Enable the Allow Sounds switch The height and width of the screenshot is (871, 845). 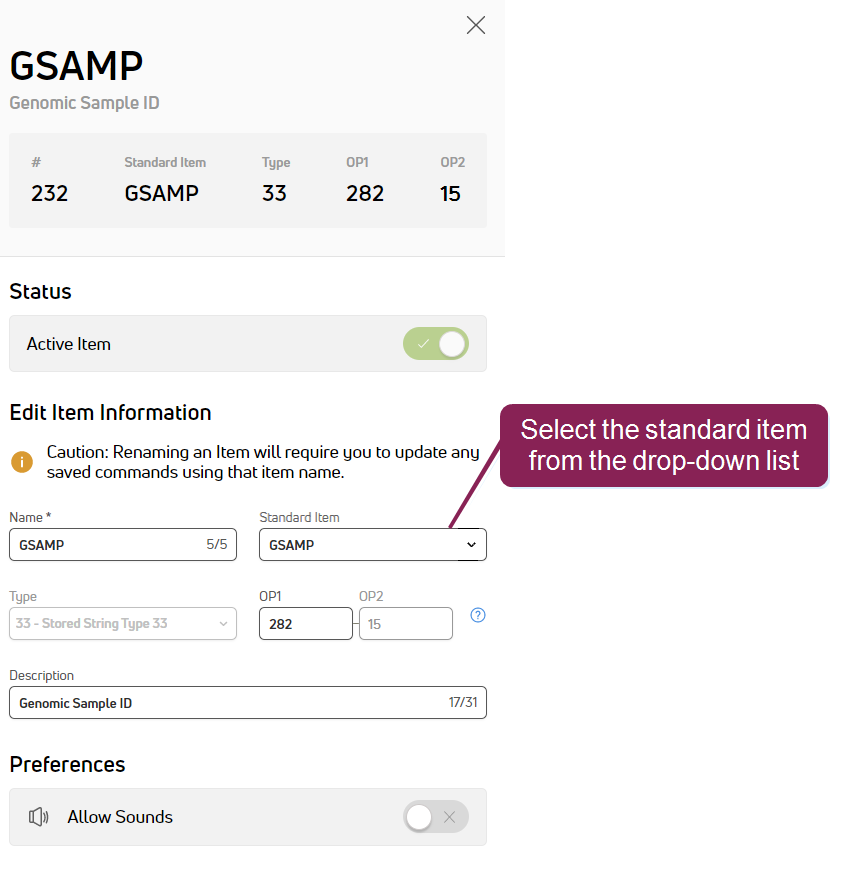436,817
